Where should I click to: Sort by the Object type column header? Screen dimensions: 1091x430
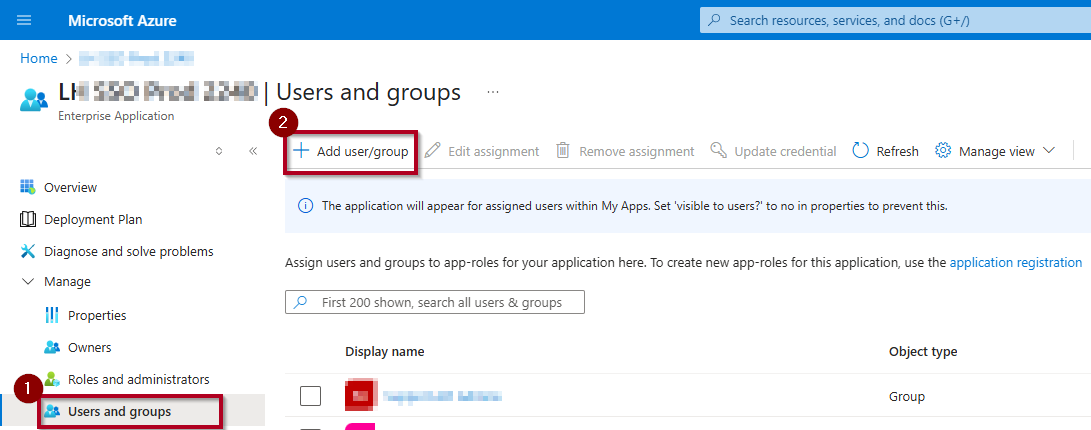pos(923,351)
